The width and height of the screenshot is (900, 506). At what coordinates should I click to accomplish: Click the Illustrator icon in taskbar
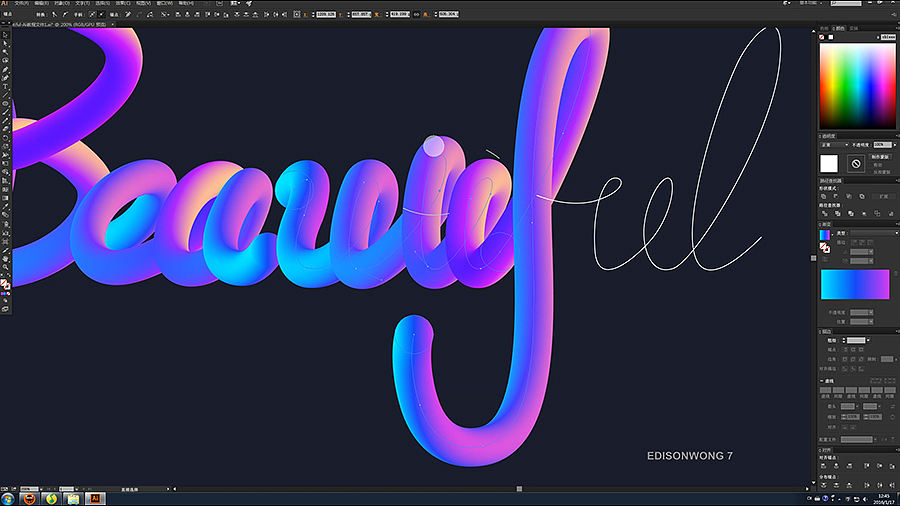[x=95, y=499]
